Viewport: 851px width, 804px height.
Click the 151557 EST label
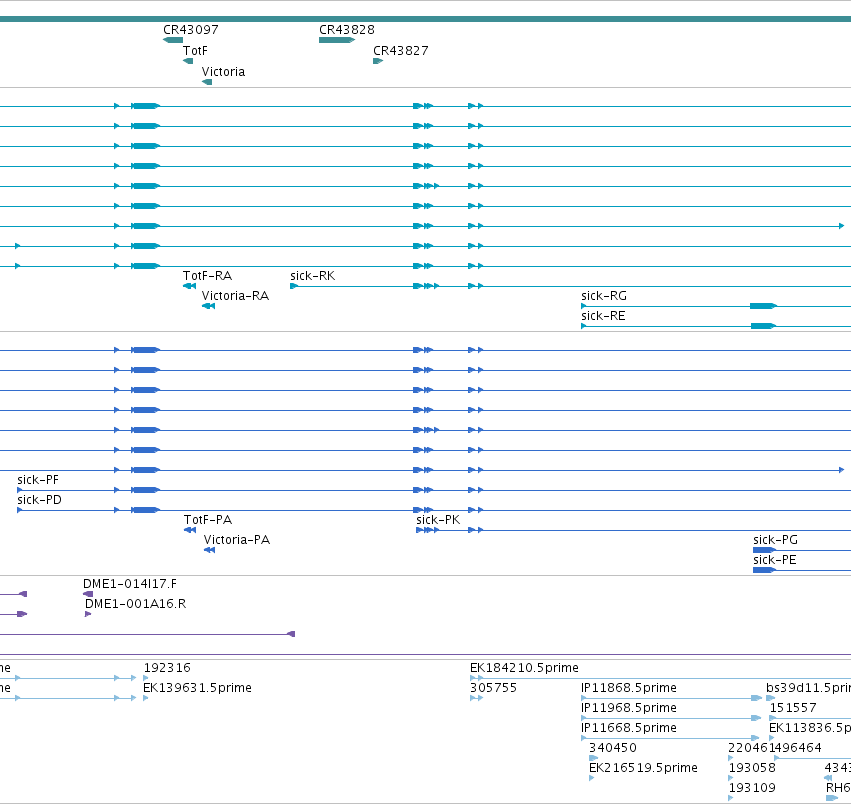[x=793, y=708]
